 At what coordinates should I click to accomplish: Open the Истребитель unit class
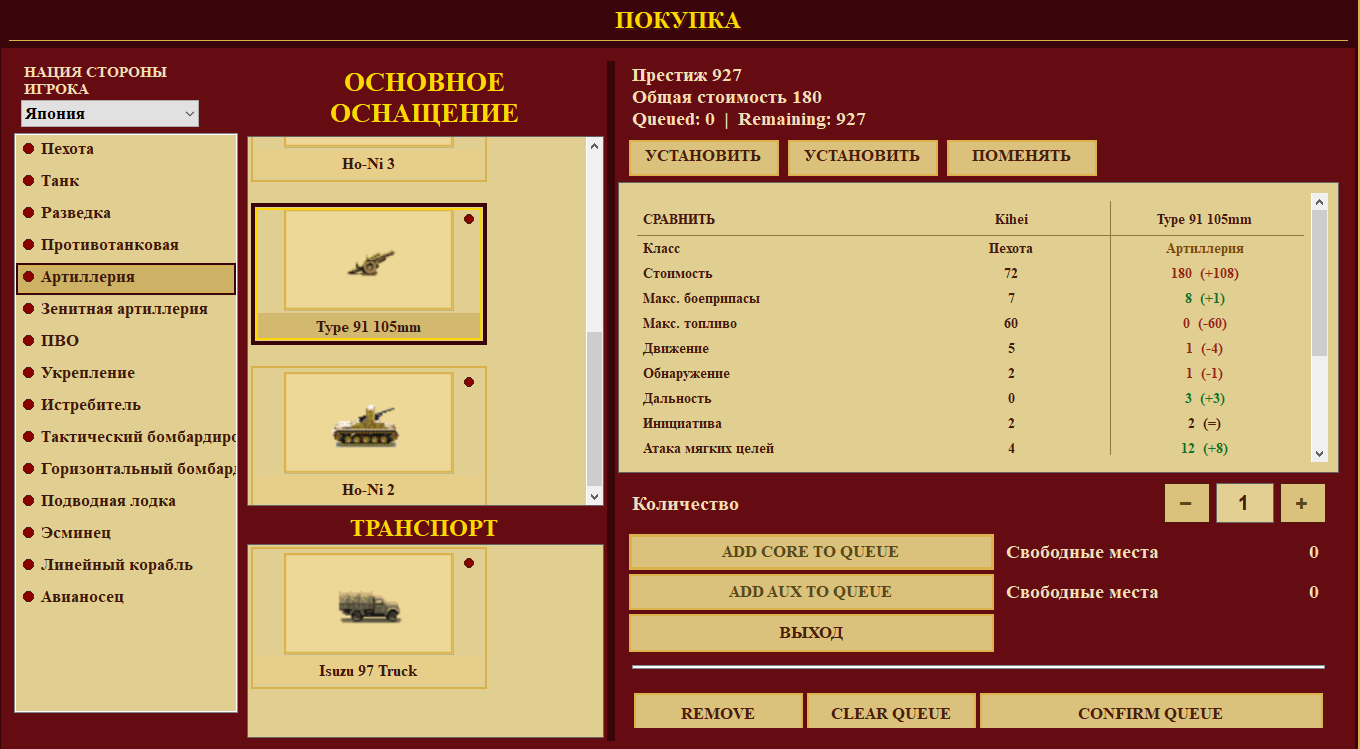pos(126,405)
